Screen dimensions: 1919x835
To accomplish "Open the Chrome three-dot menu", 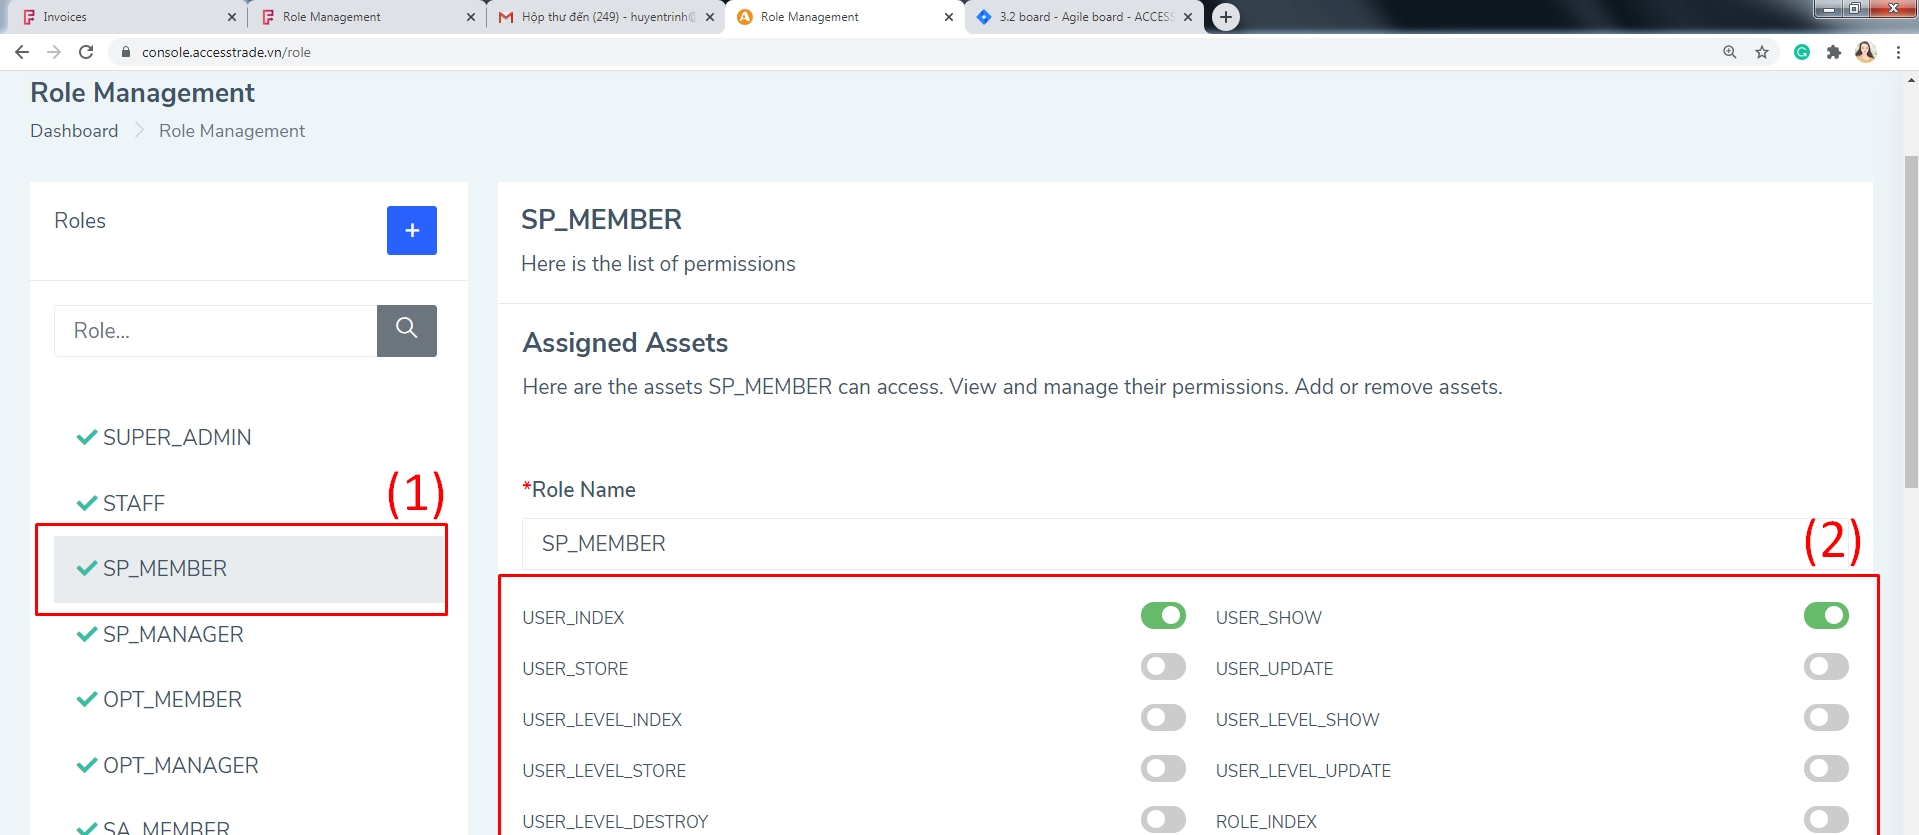I will coord(1898,52).
